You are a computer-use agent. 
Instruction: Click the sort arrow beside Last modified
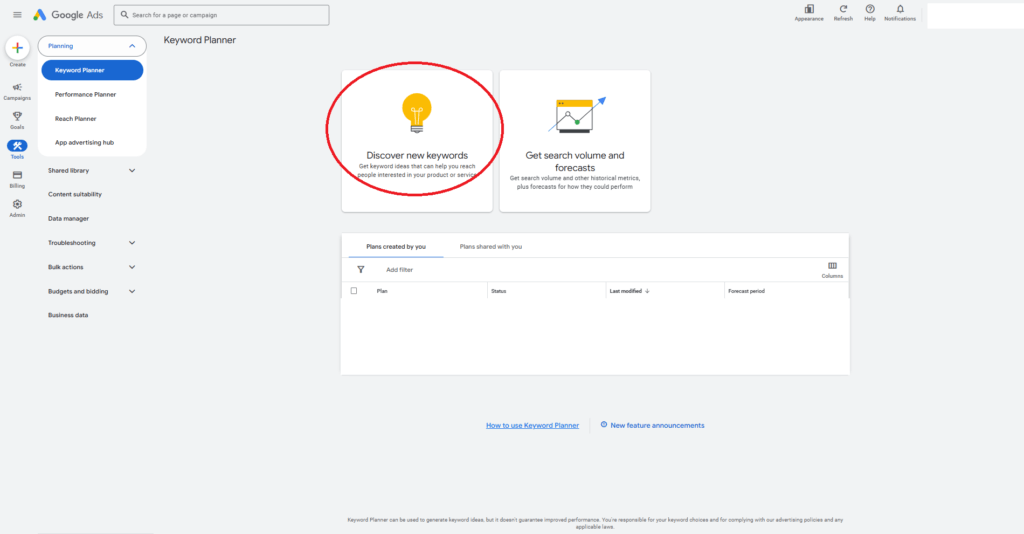(647, 291)
